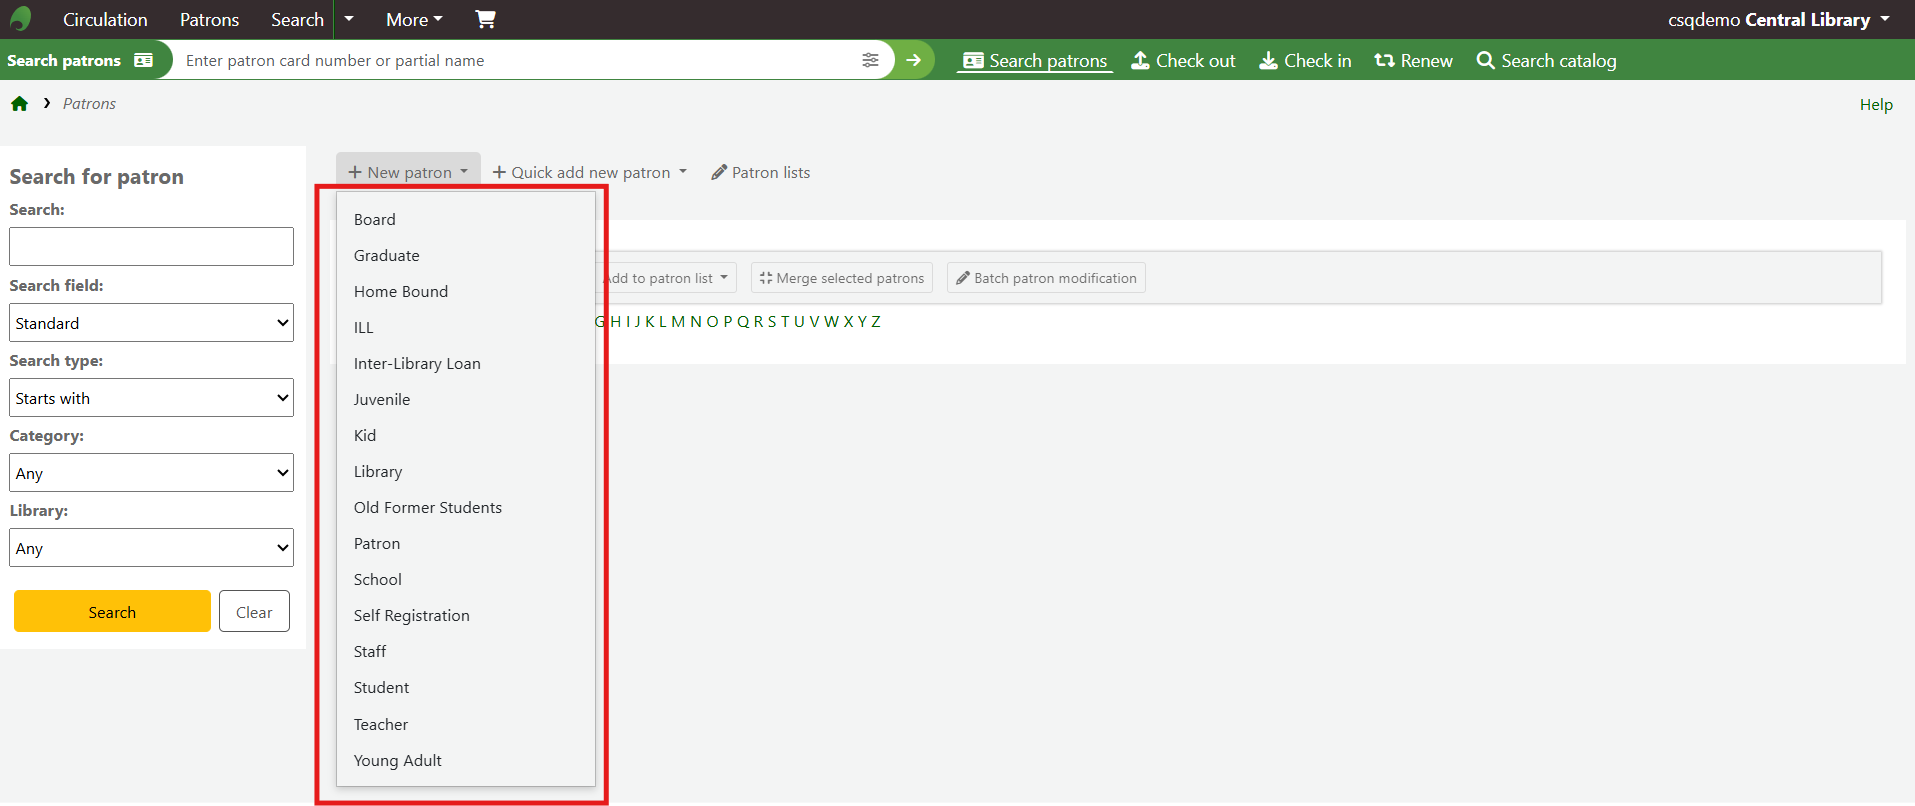Click the patron card icon beside Search patrons label
This screenshot has width=1915, height=806.
[144, 60]
